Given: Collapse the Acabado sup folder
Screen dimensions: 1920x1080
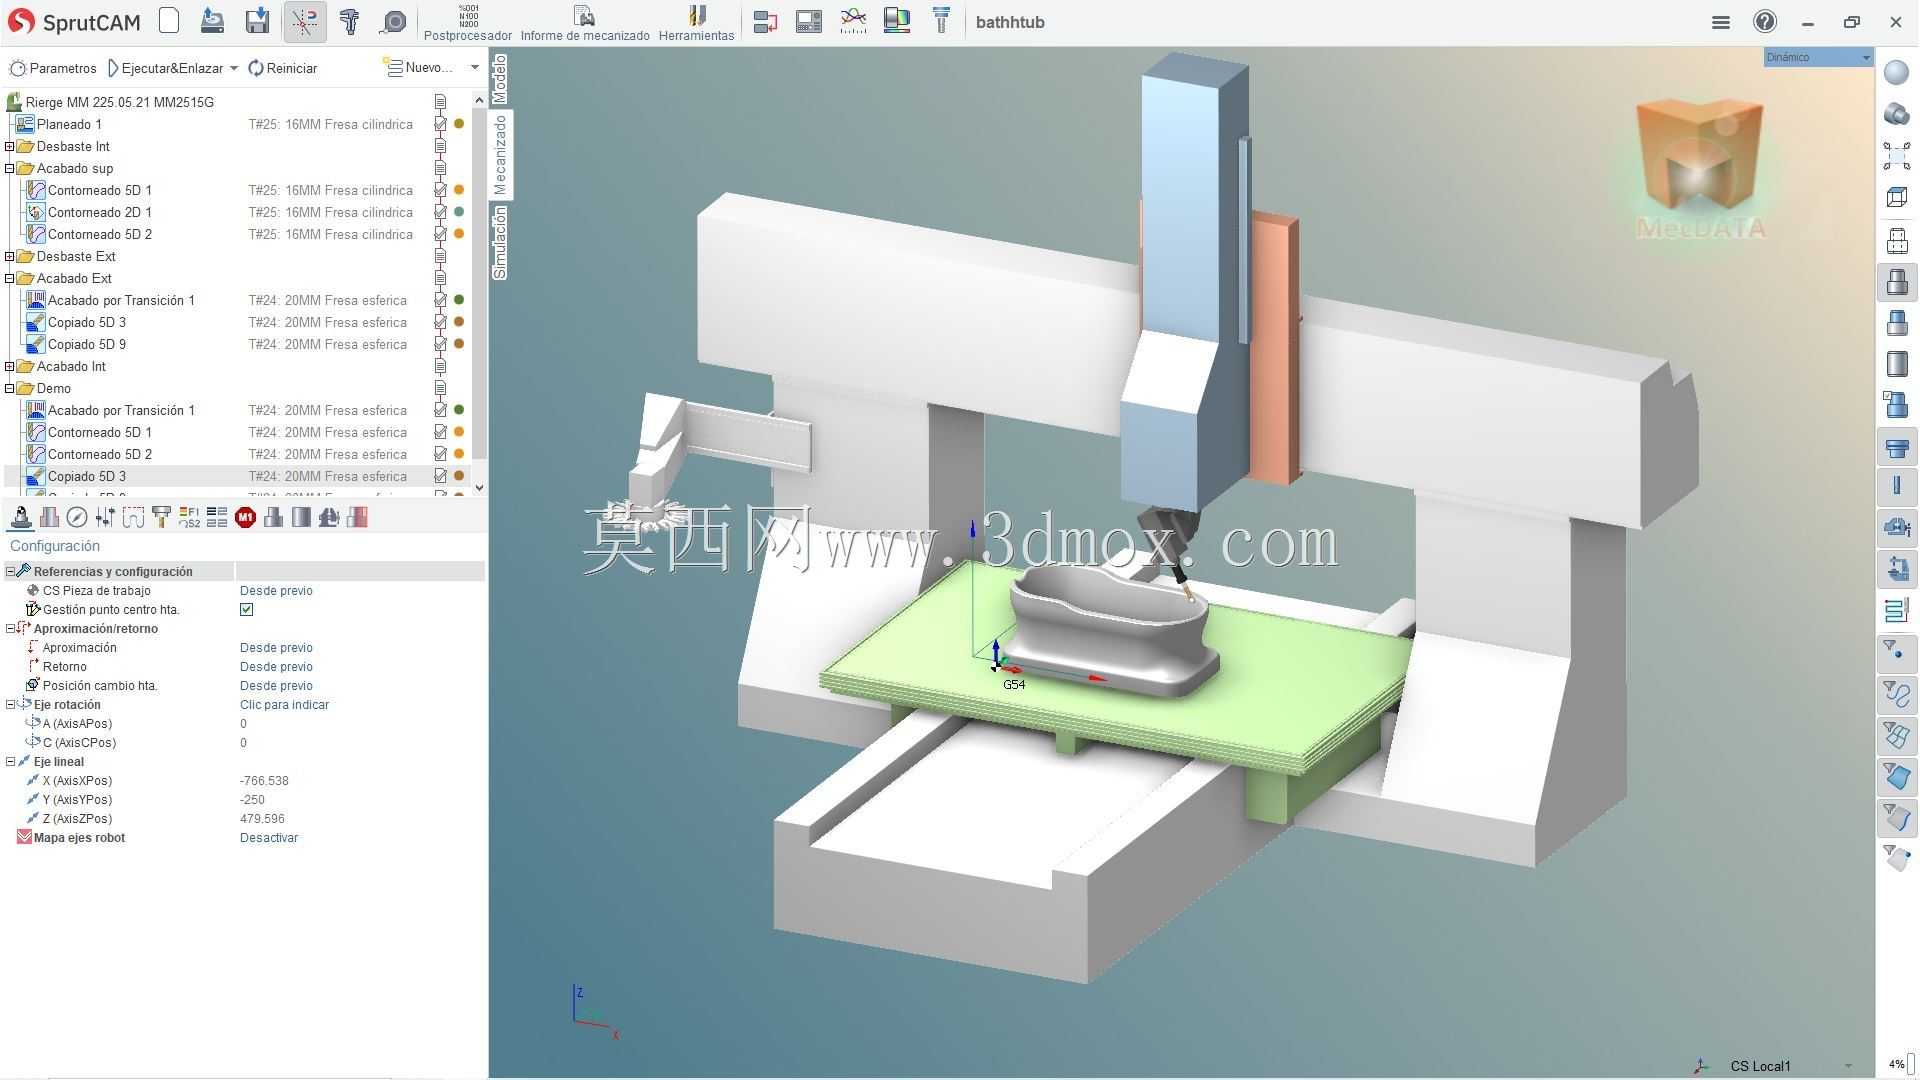Looking at the screenshot, I should click(x=10, y=168).
